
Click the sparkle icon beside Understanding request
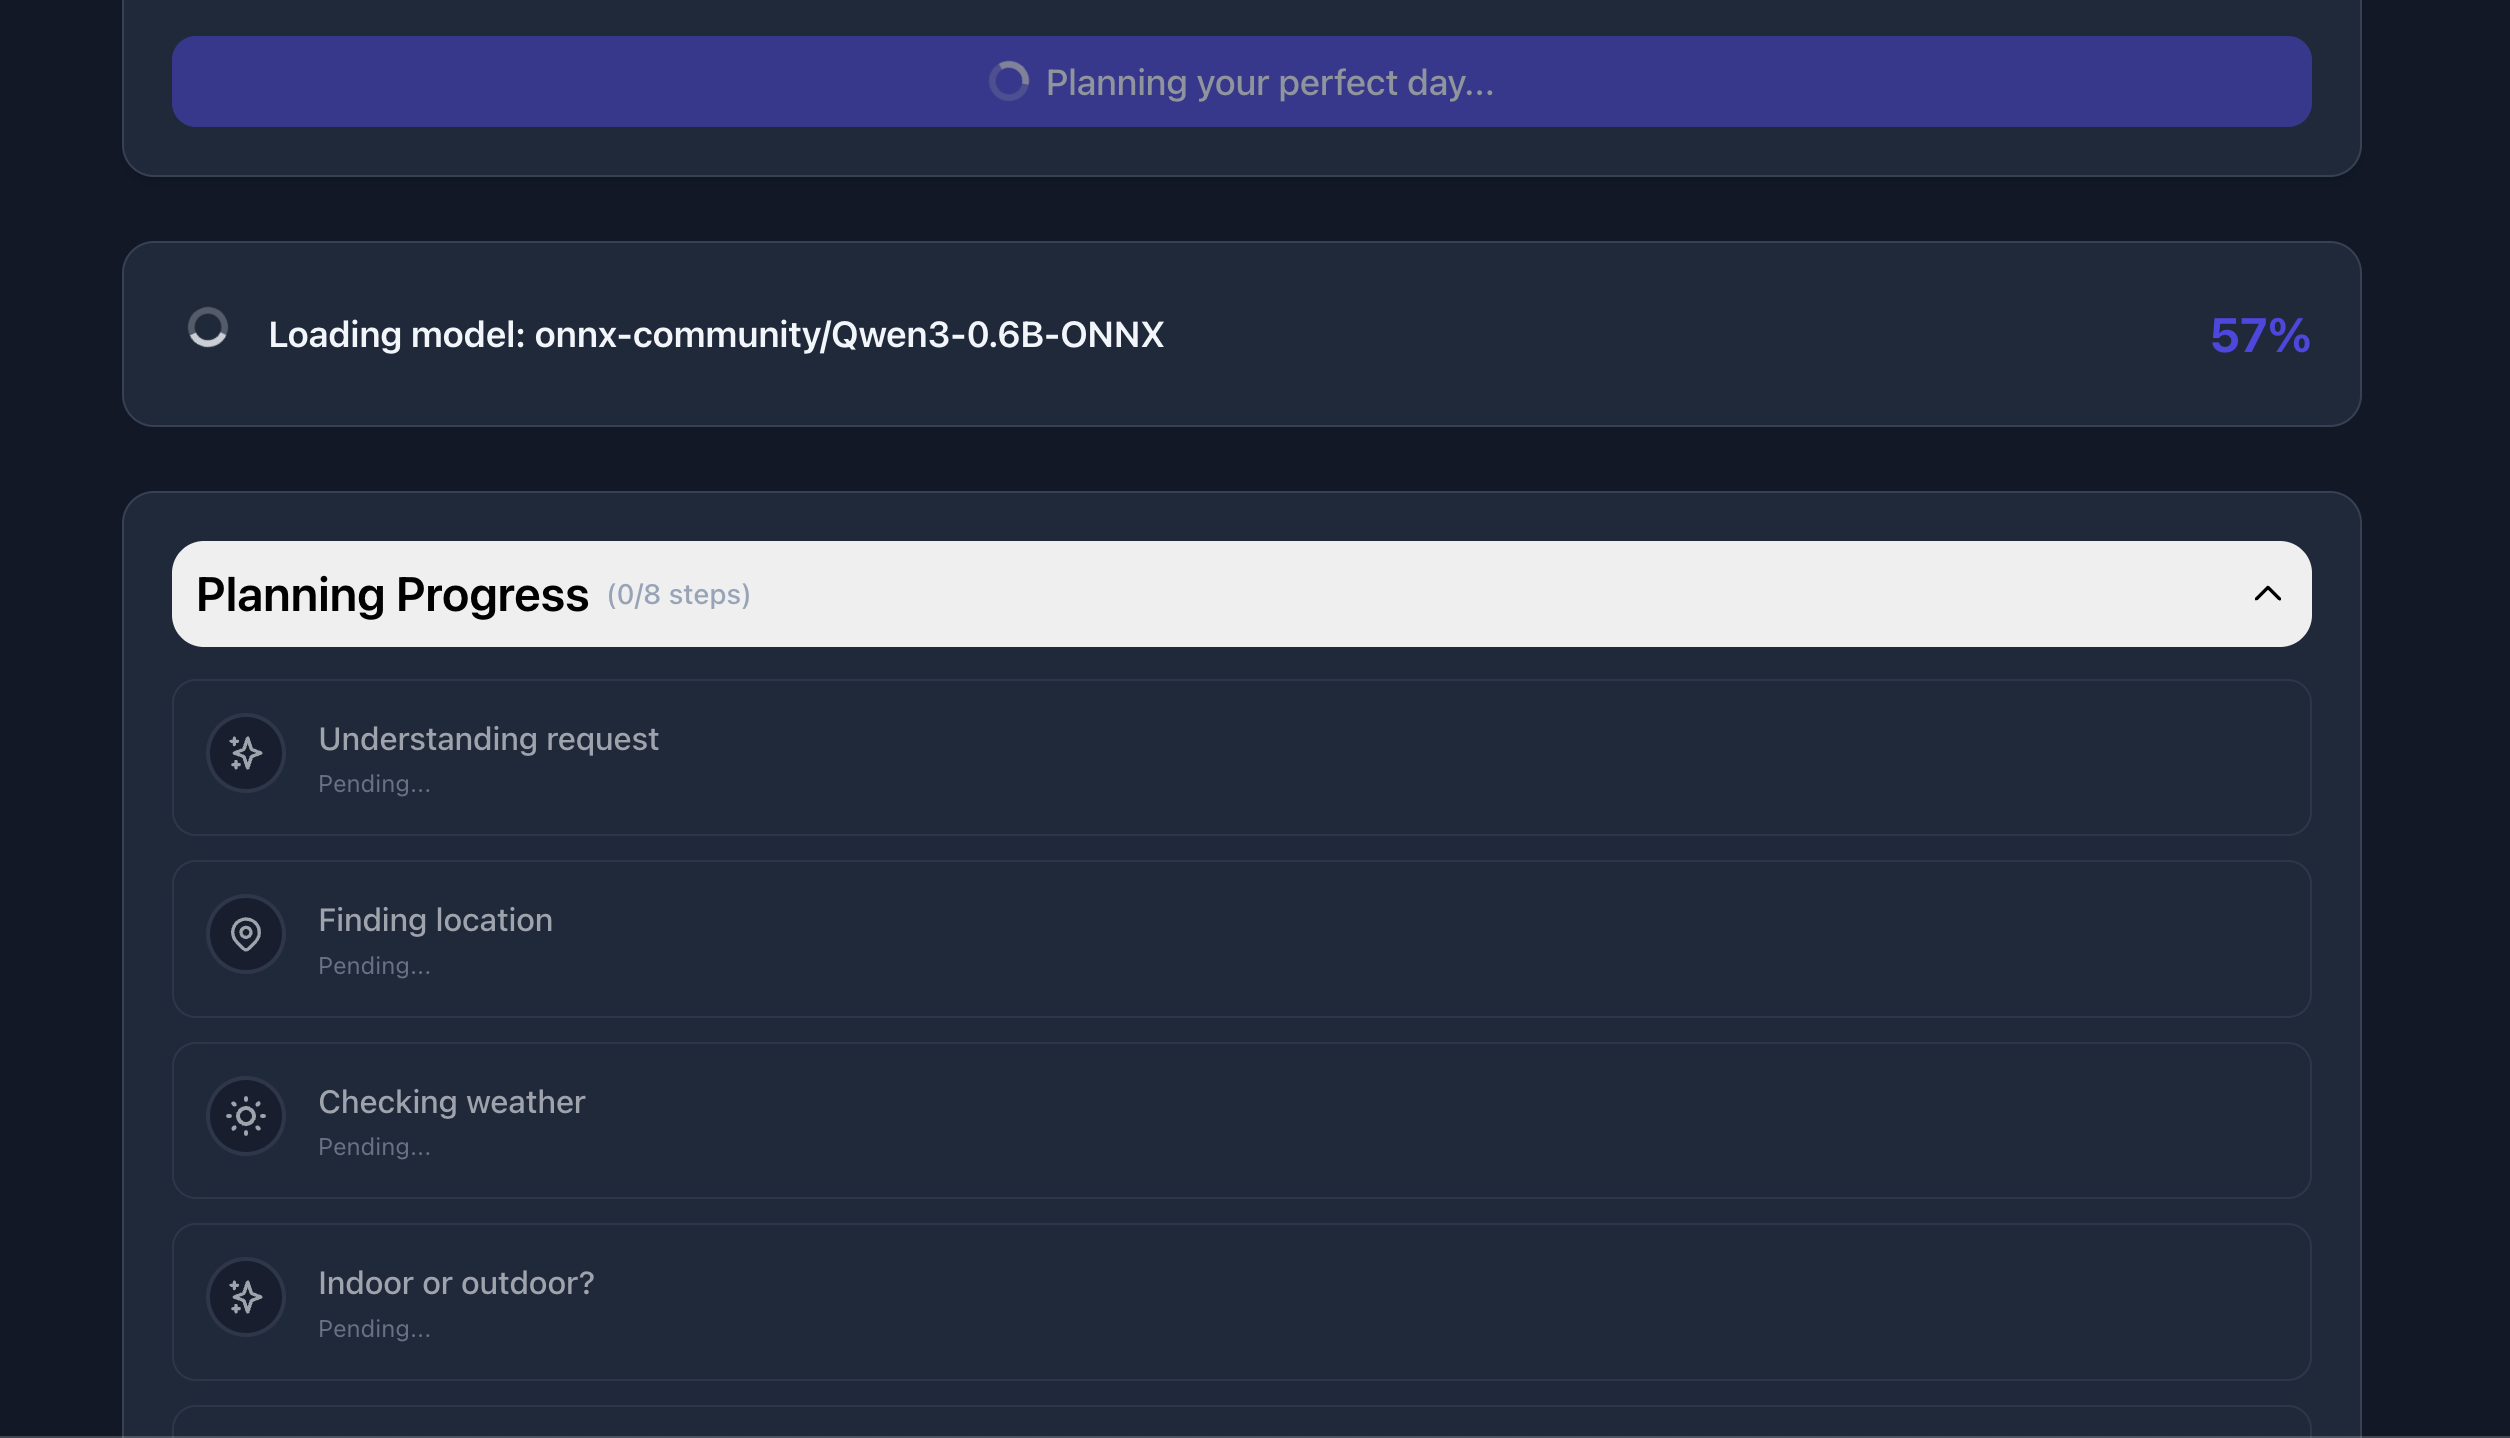coord(246,753)
